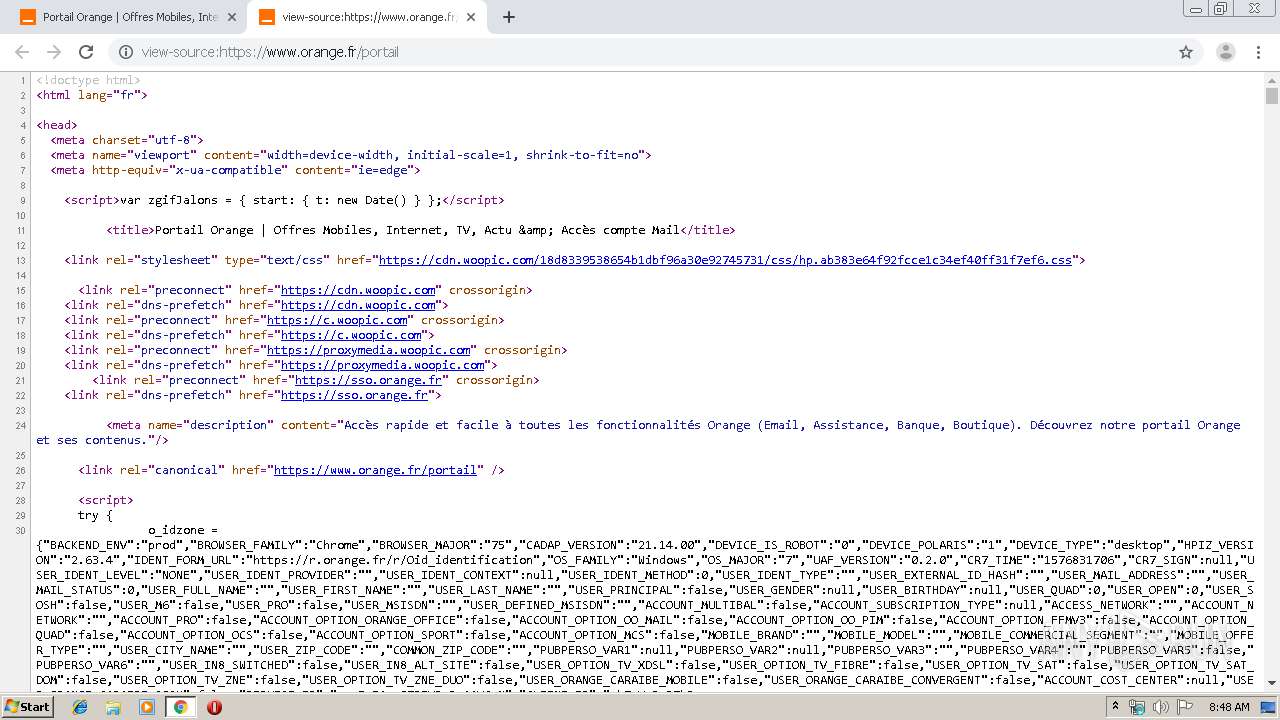Minimize the Chrome window
This screenshot has height=720, width=1280.
[1195, 8]
